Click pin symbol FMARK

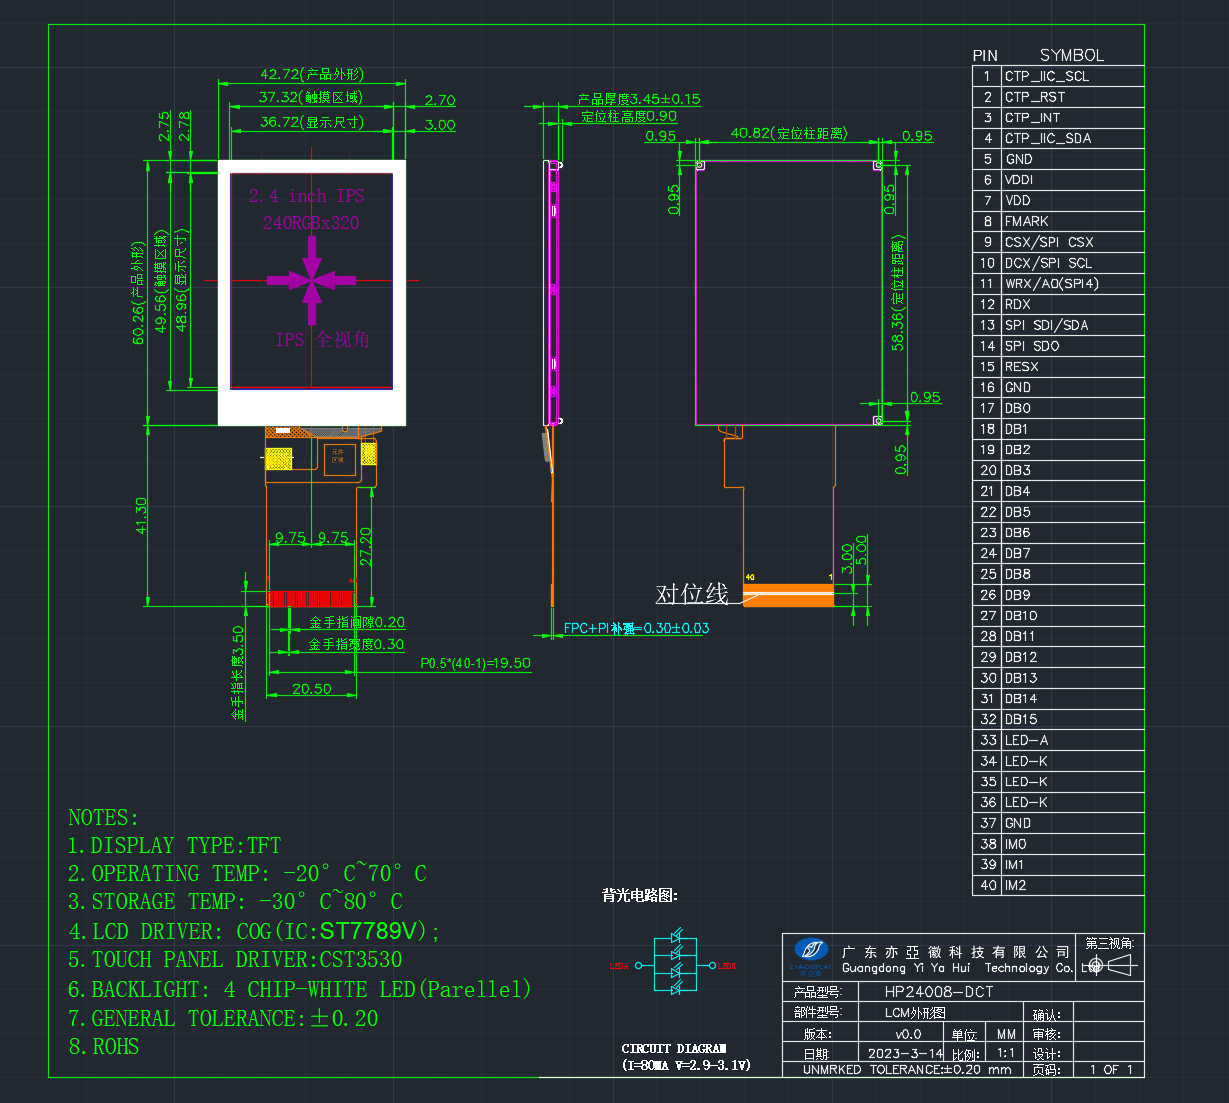coord(1027,222)
